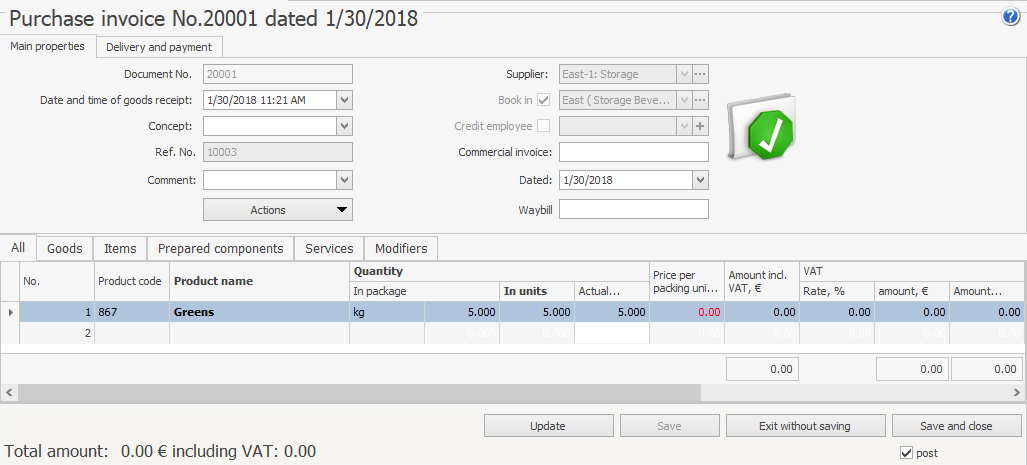Click Exit without saving

804,426
